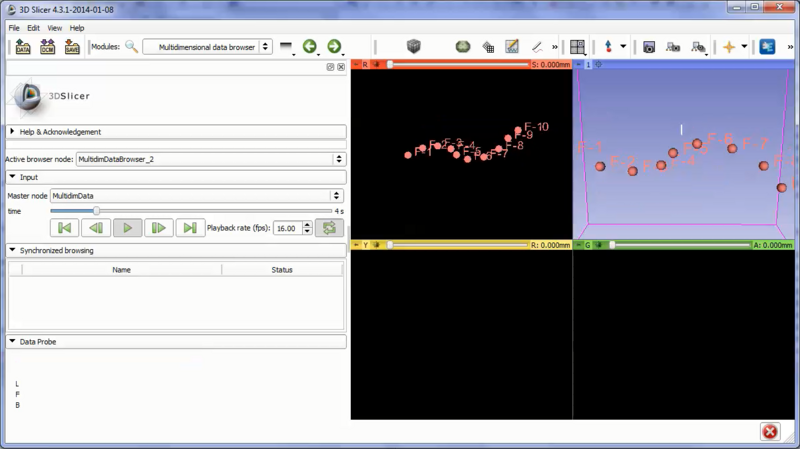
Task: Undock the module panel float icon
Action: [330, 67]
